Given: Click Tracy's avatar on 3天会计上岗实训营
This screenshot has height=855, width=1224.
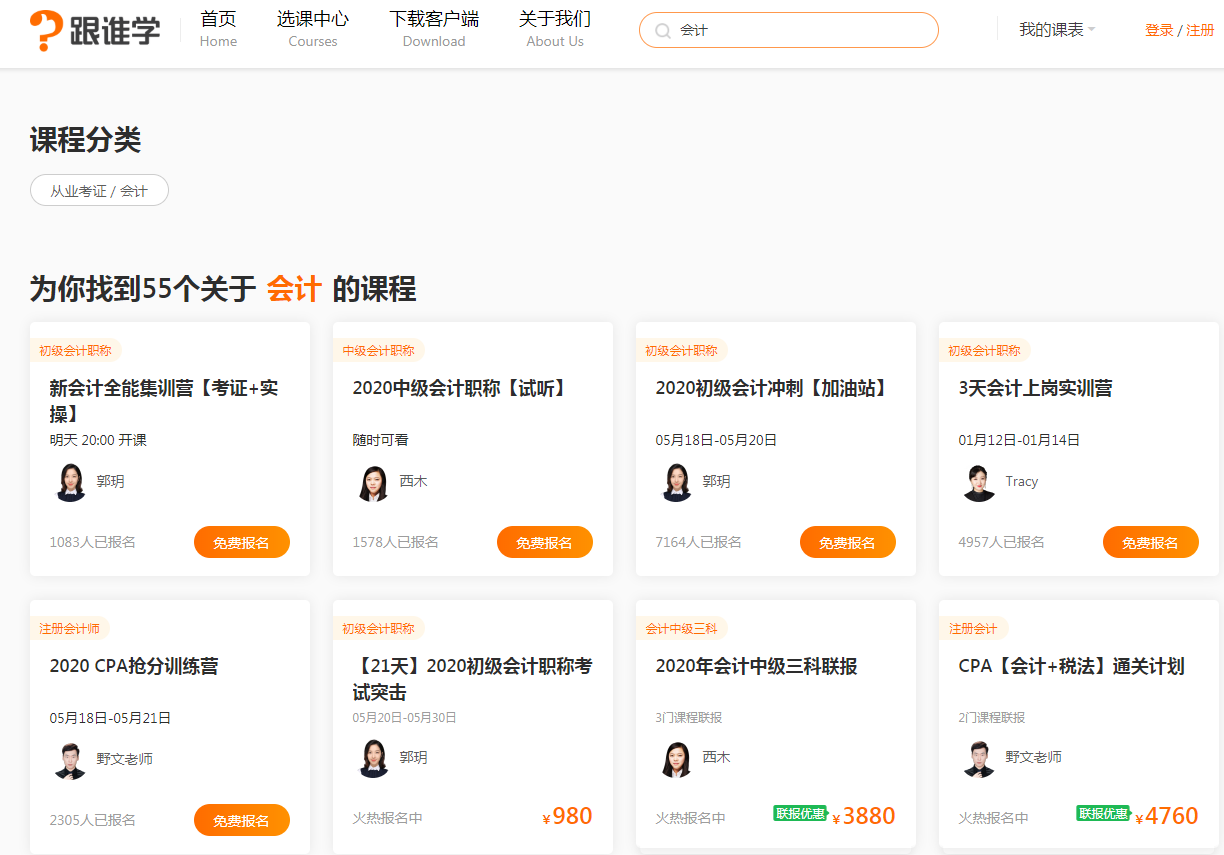Looking at the screenshot, I should point(978,481).
